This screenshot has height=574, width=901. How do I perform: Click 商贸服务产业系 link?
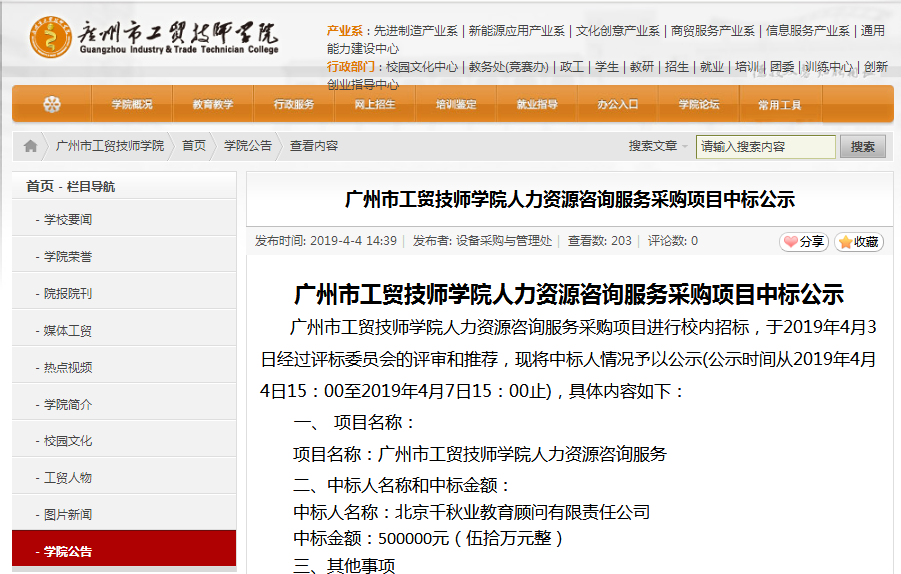[713, 30]
